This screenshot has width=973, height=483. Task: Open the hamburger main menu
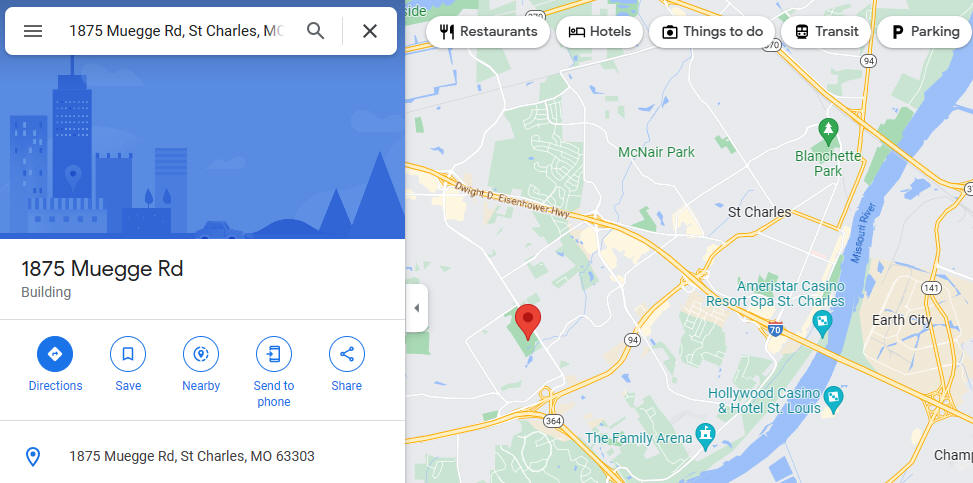[x=33, y=31]
